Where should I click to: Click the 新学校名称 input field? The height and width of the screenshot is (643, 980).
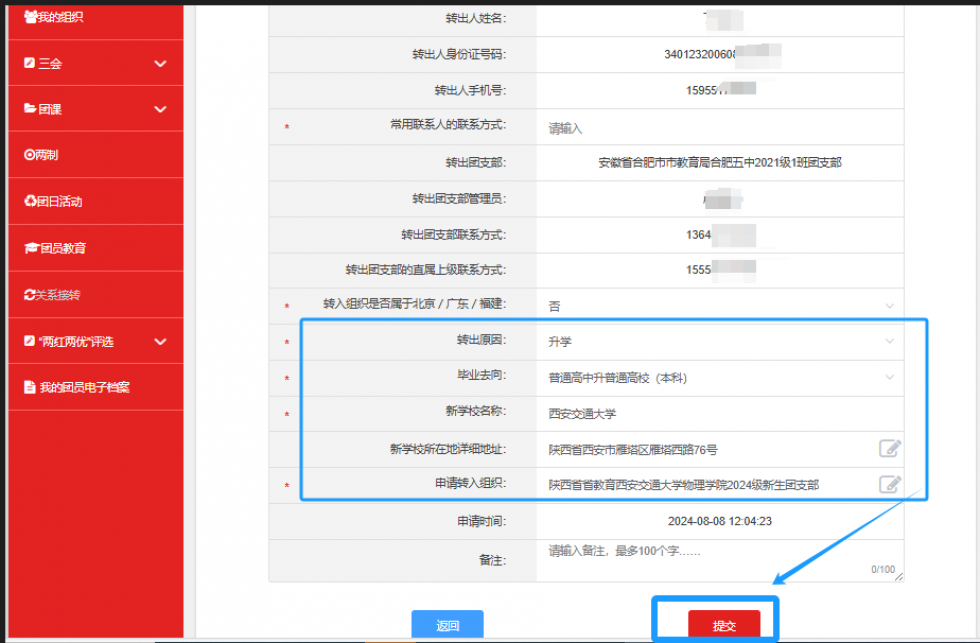[718, 413]
